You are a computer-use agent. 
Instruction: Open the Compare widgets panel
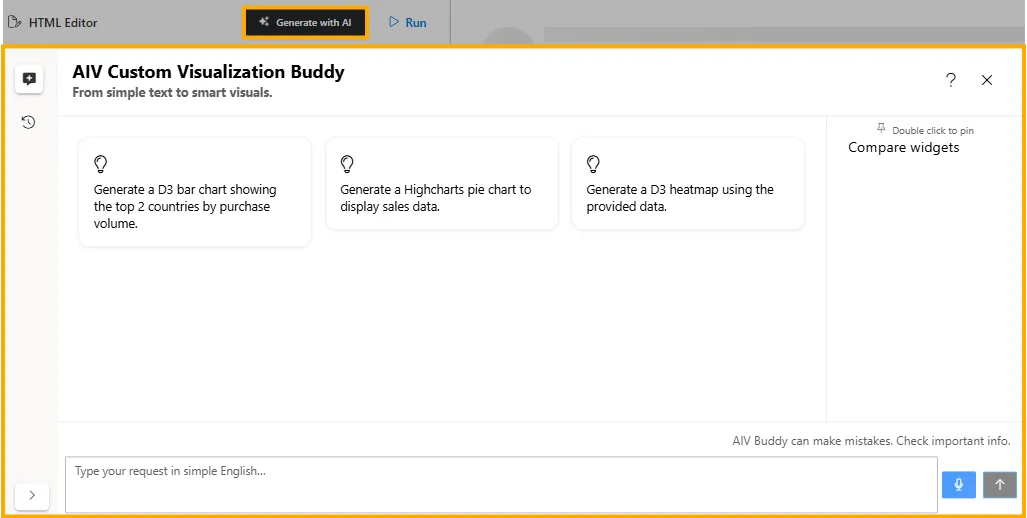point(903,148)
